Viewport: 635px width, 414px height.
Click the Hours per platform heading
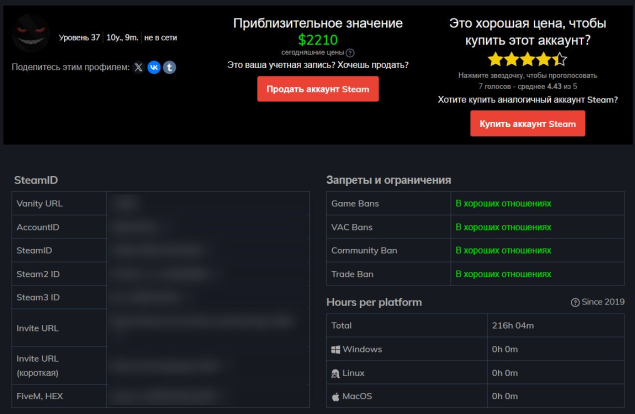pos(374,302)
